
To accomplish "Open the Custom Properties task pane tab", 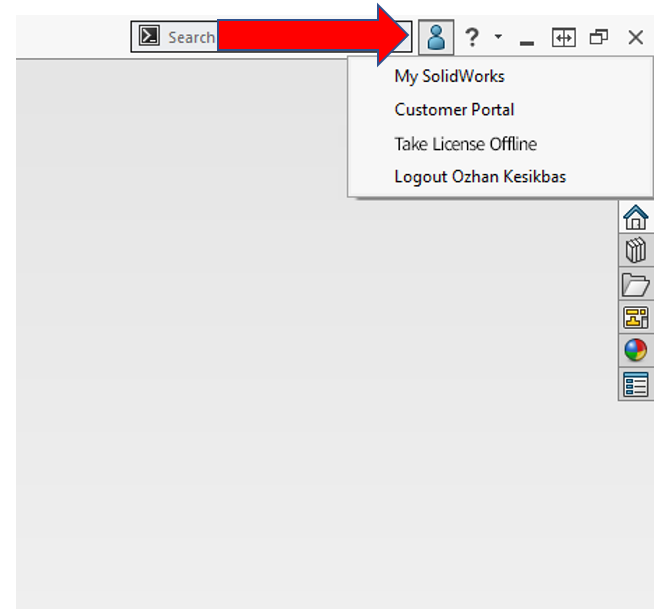I will click(x=635, y=384).
